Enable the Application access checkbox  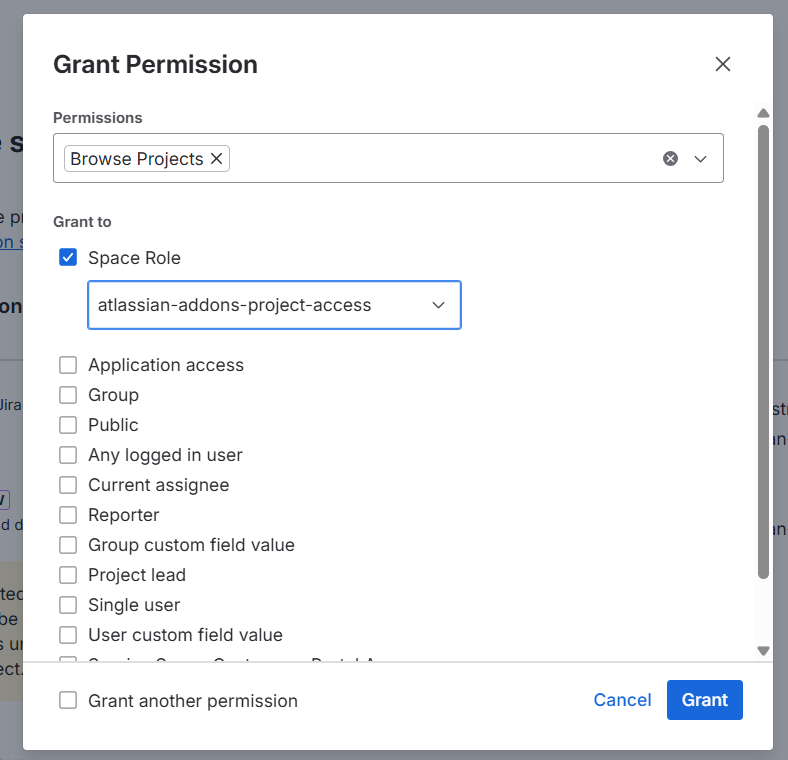coord(68,365)
